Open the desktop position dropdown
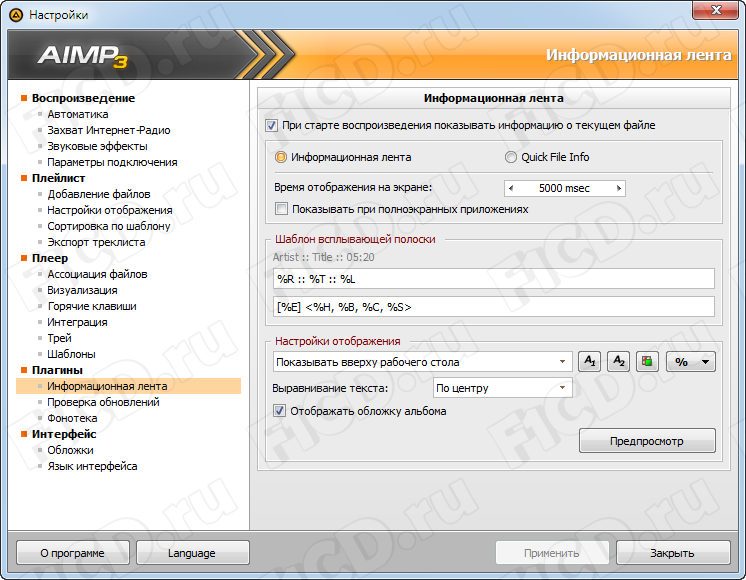This screenshot has width=746, height=580. (422, 362)
